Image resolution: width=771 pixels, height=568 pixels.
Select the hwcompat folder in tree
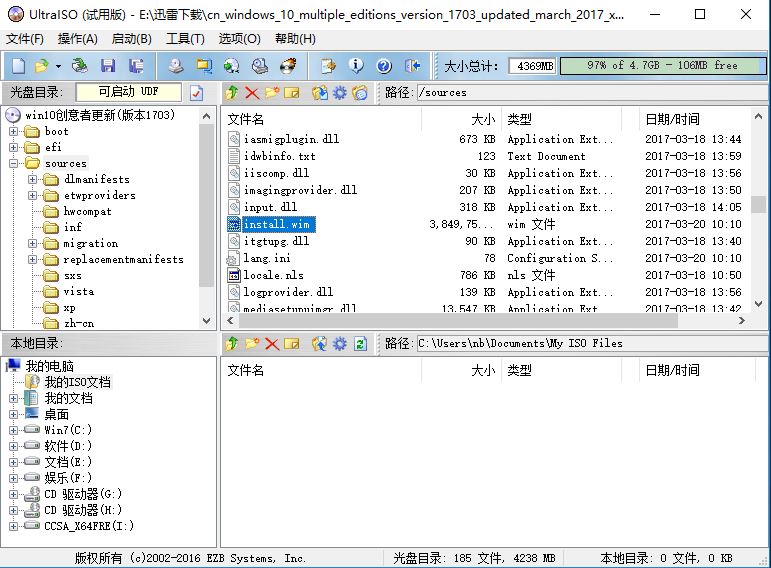(x=88, y=211)
